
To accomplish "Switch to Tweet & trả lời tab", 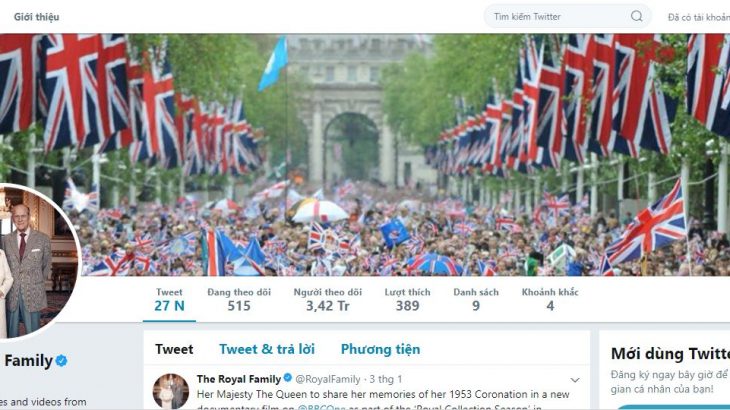I will point(267,349).
